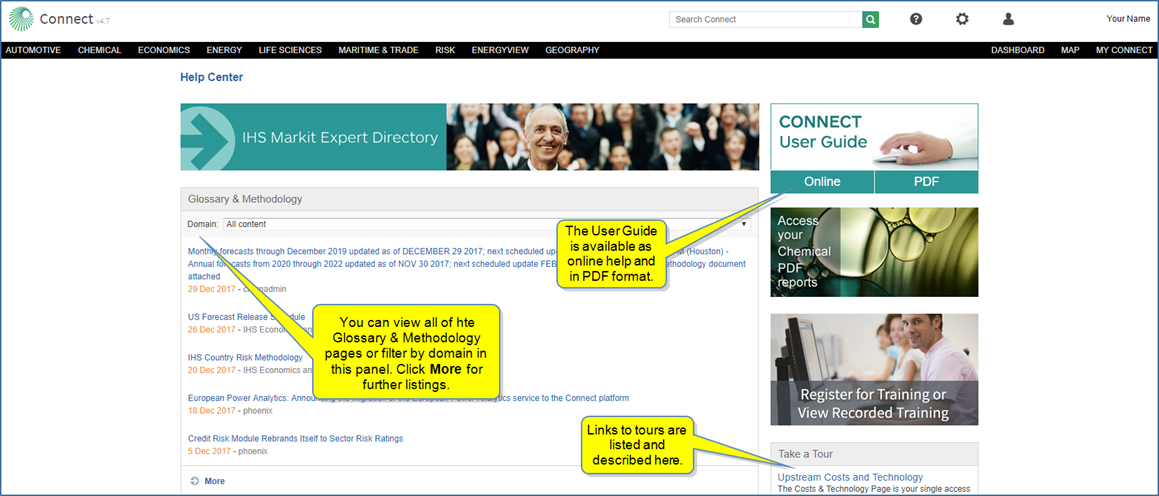Viewport: 1159px width, 496px height.
Task: Open the LIFE SCIENCES menu
Action: (x=290, y=50)
